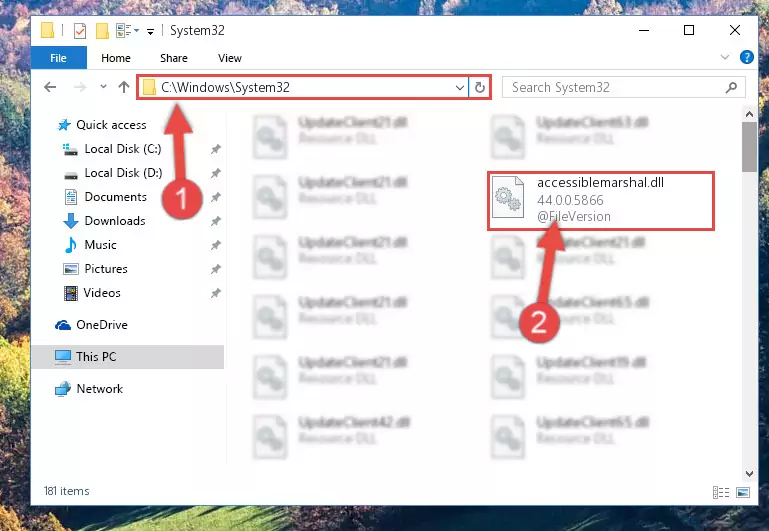
Task: Click the vertical scrollbar thumb
Action: click(x=749, y=147)
